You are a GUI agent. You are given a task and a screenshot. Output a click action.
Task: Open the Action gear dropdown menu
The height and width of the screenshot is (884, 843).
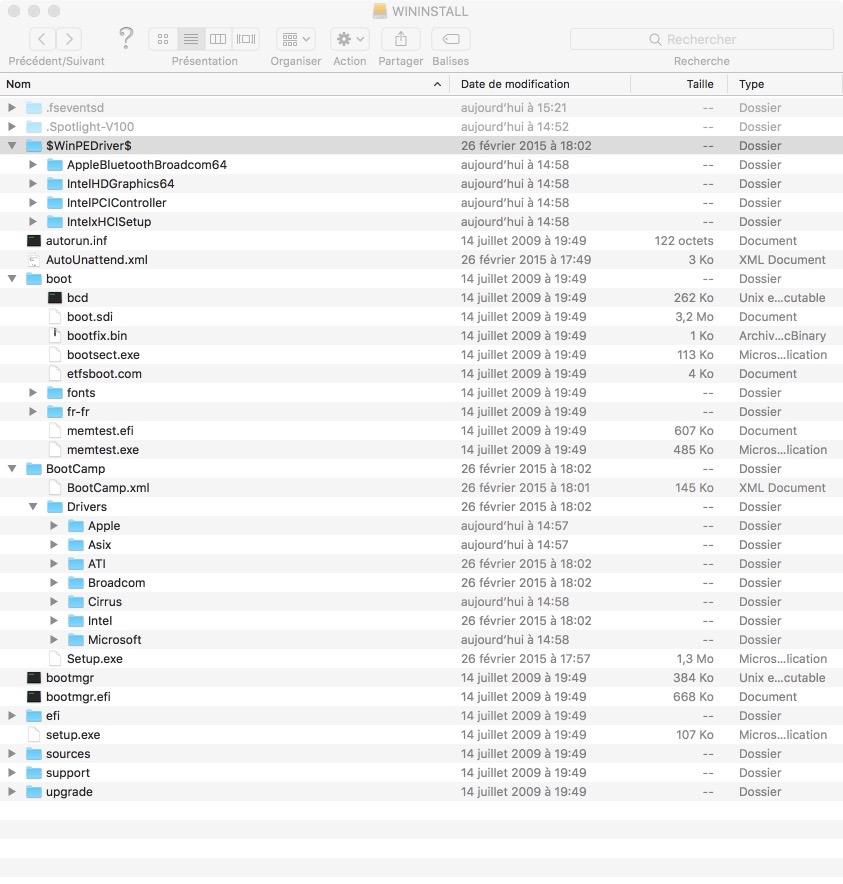point(350,39)
